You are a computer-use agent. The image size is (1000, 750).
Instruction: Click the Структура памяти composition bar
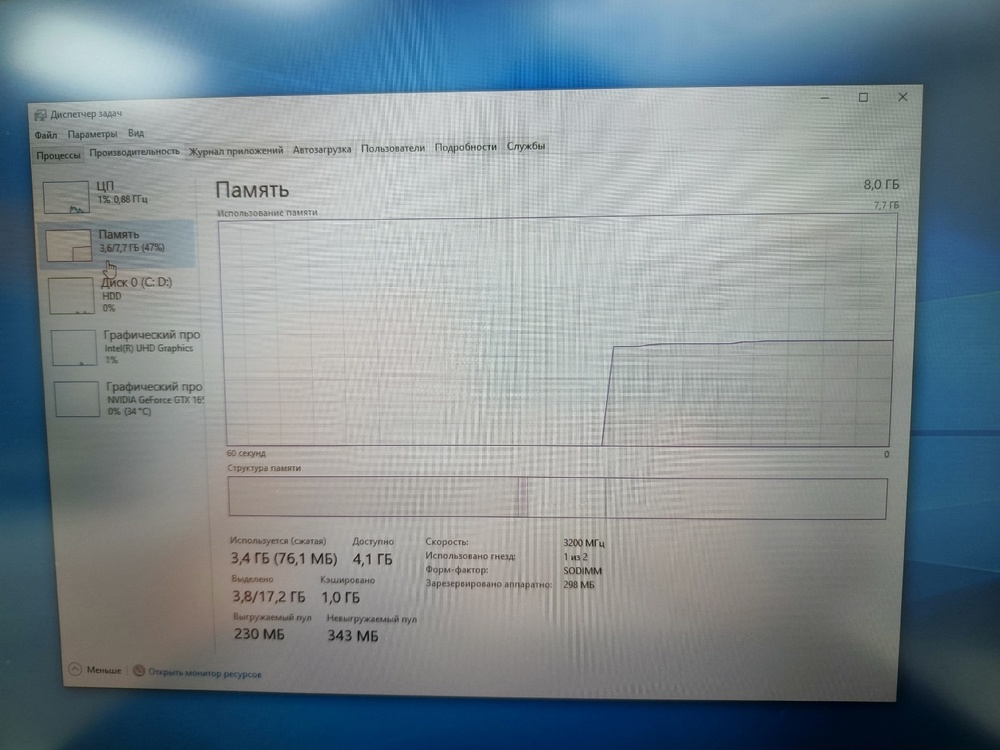click(557, 498)
